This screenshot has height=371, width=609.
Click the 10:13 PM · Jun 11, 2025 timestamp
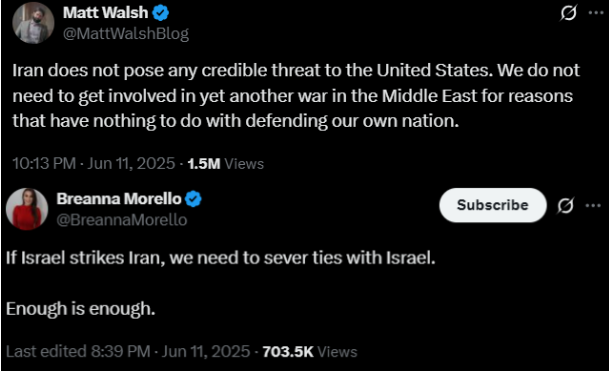[94, 164]
